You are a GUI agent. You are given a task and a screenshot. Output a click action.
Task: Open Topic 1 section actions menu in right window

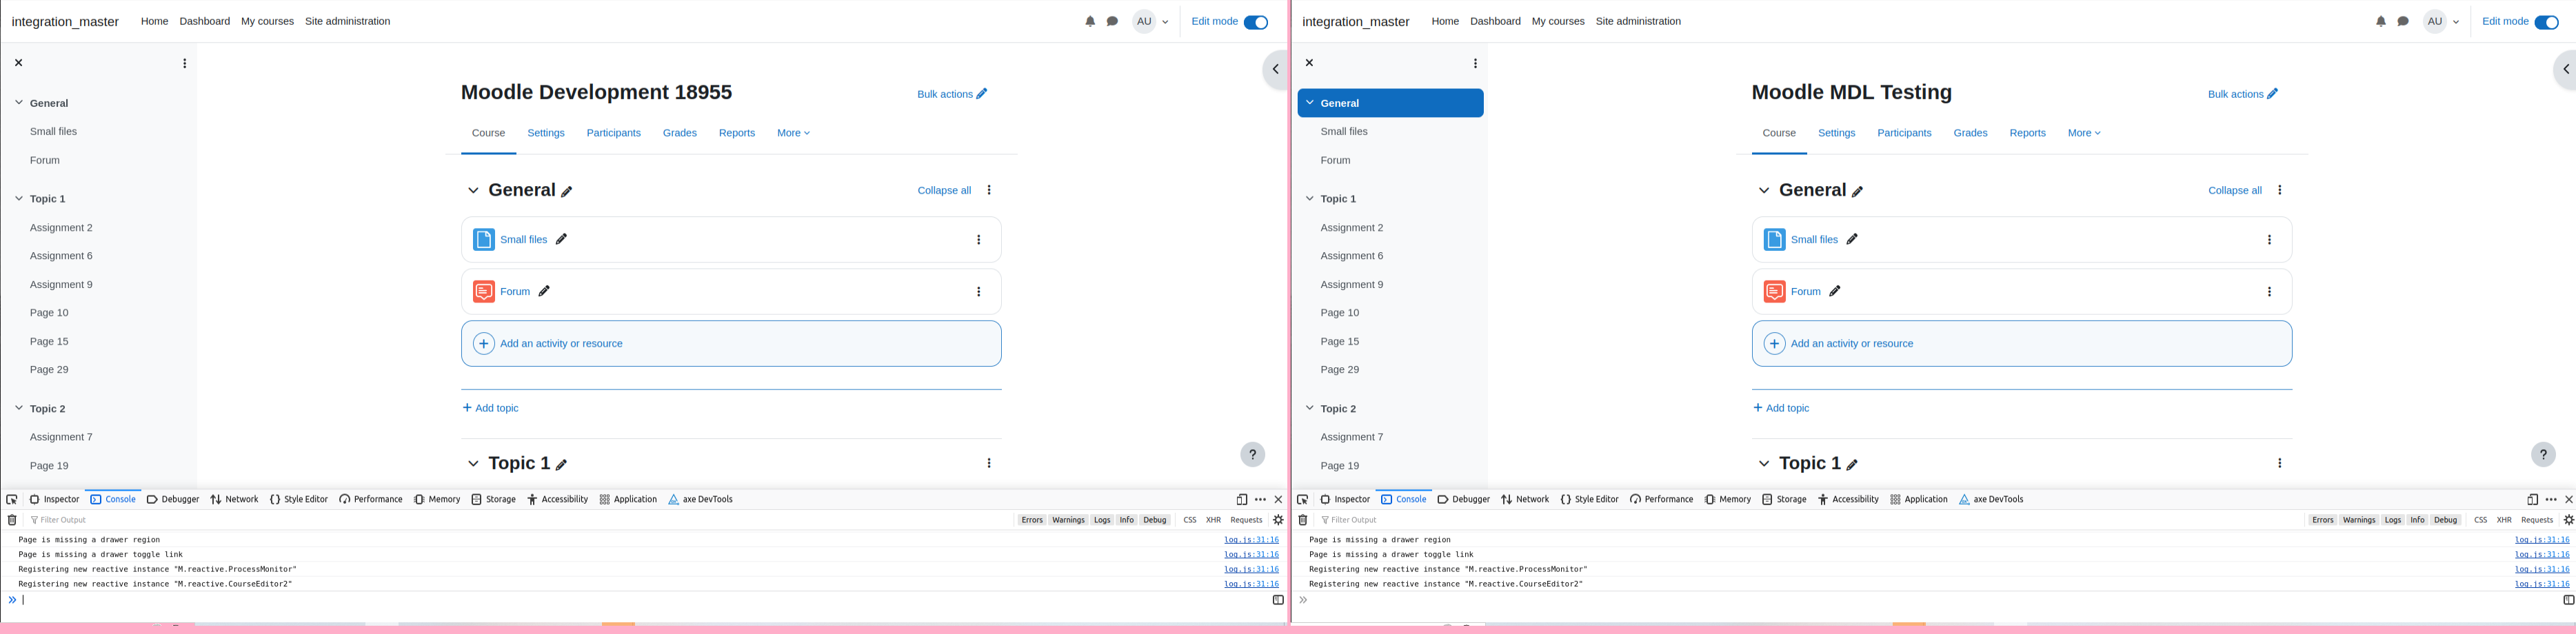[2280, 463]
